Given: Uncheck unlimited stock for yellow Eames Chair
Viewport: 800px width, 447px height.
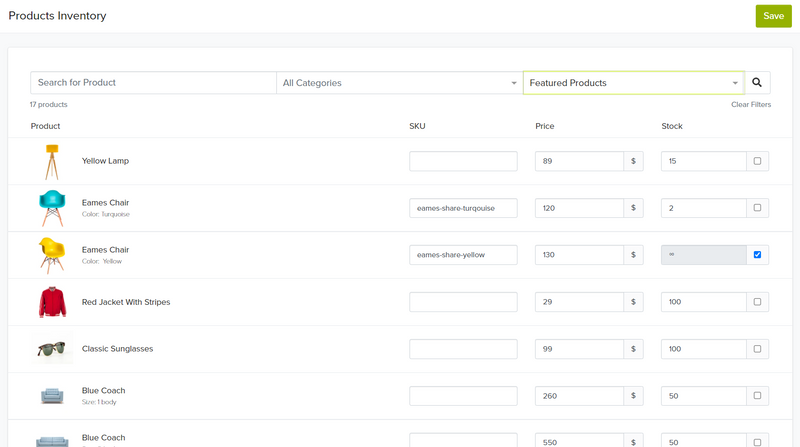Looking at the screenshot, I should point(757,255).
